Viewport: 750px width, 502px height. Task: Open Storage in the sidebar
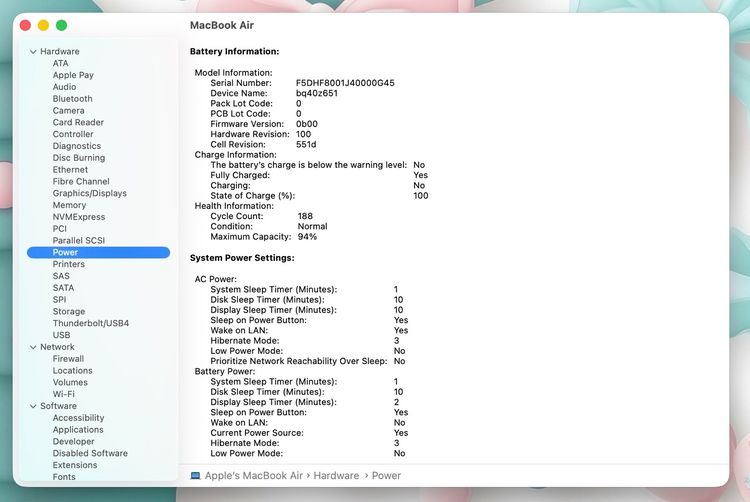click(68, 312)
